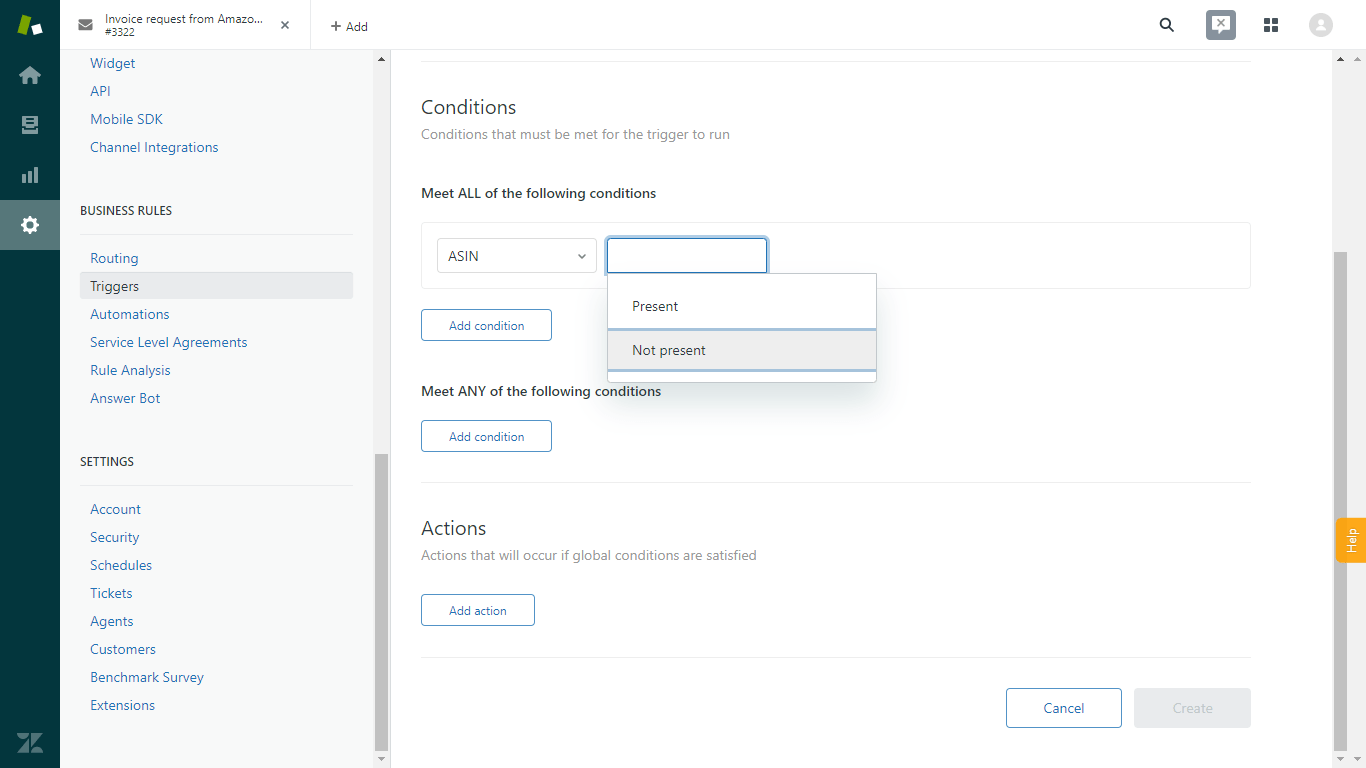Open the Zendesk product switcher icon top right
The width and height of the screenshot is (1366, 768).
click(1220, 25)
